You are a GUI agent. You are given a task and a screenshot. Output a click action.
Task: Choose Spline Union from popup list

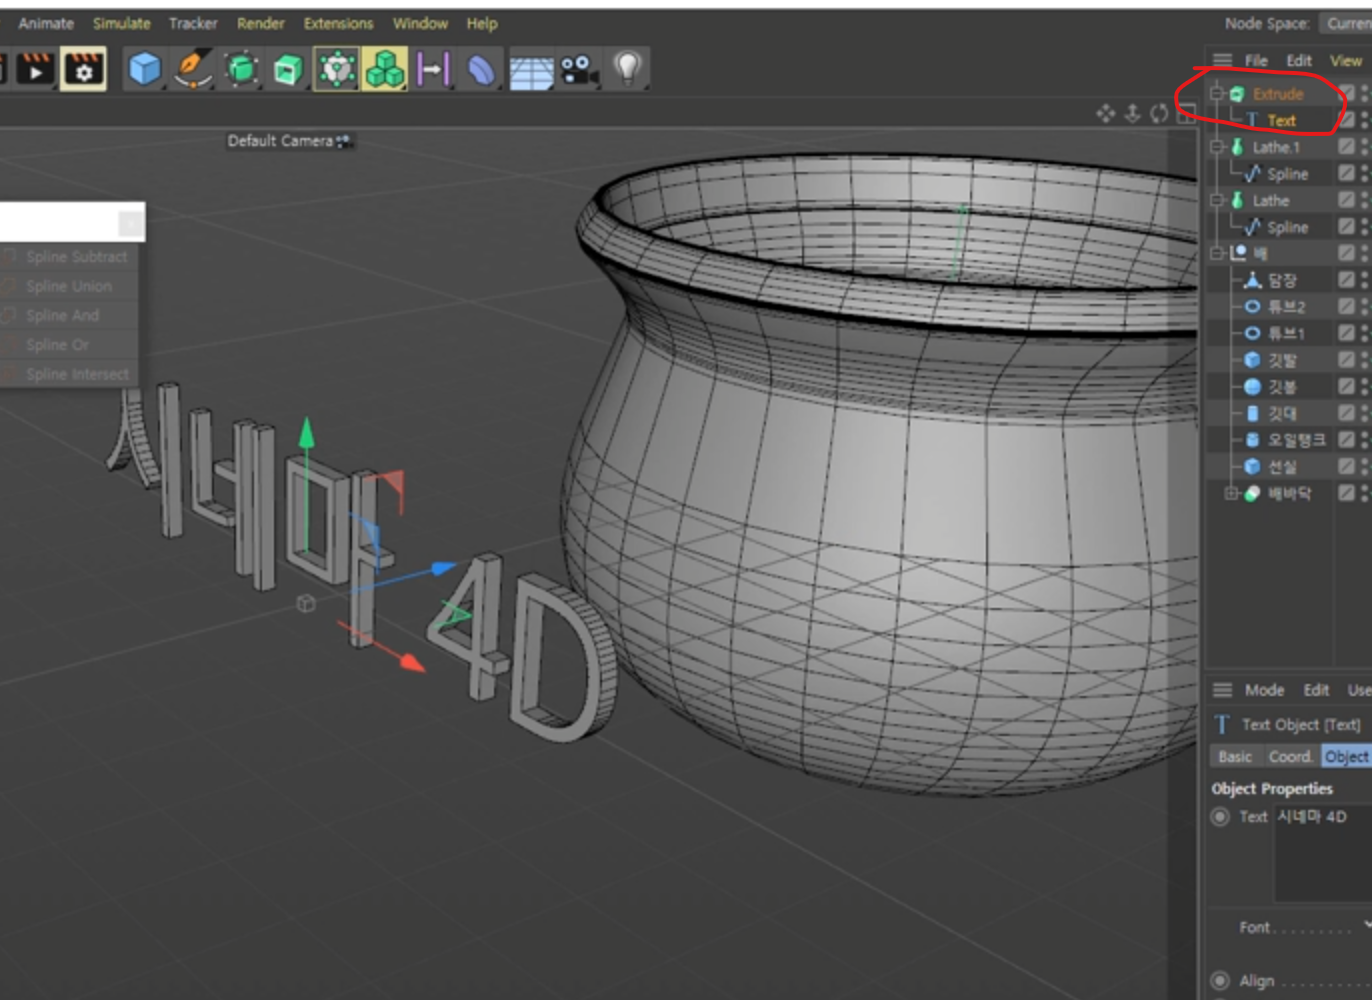[x=68, y=286]
